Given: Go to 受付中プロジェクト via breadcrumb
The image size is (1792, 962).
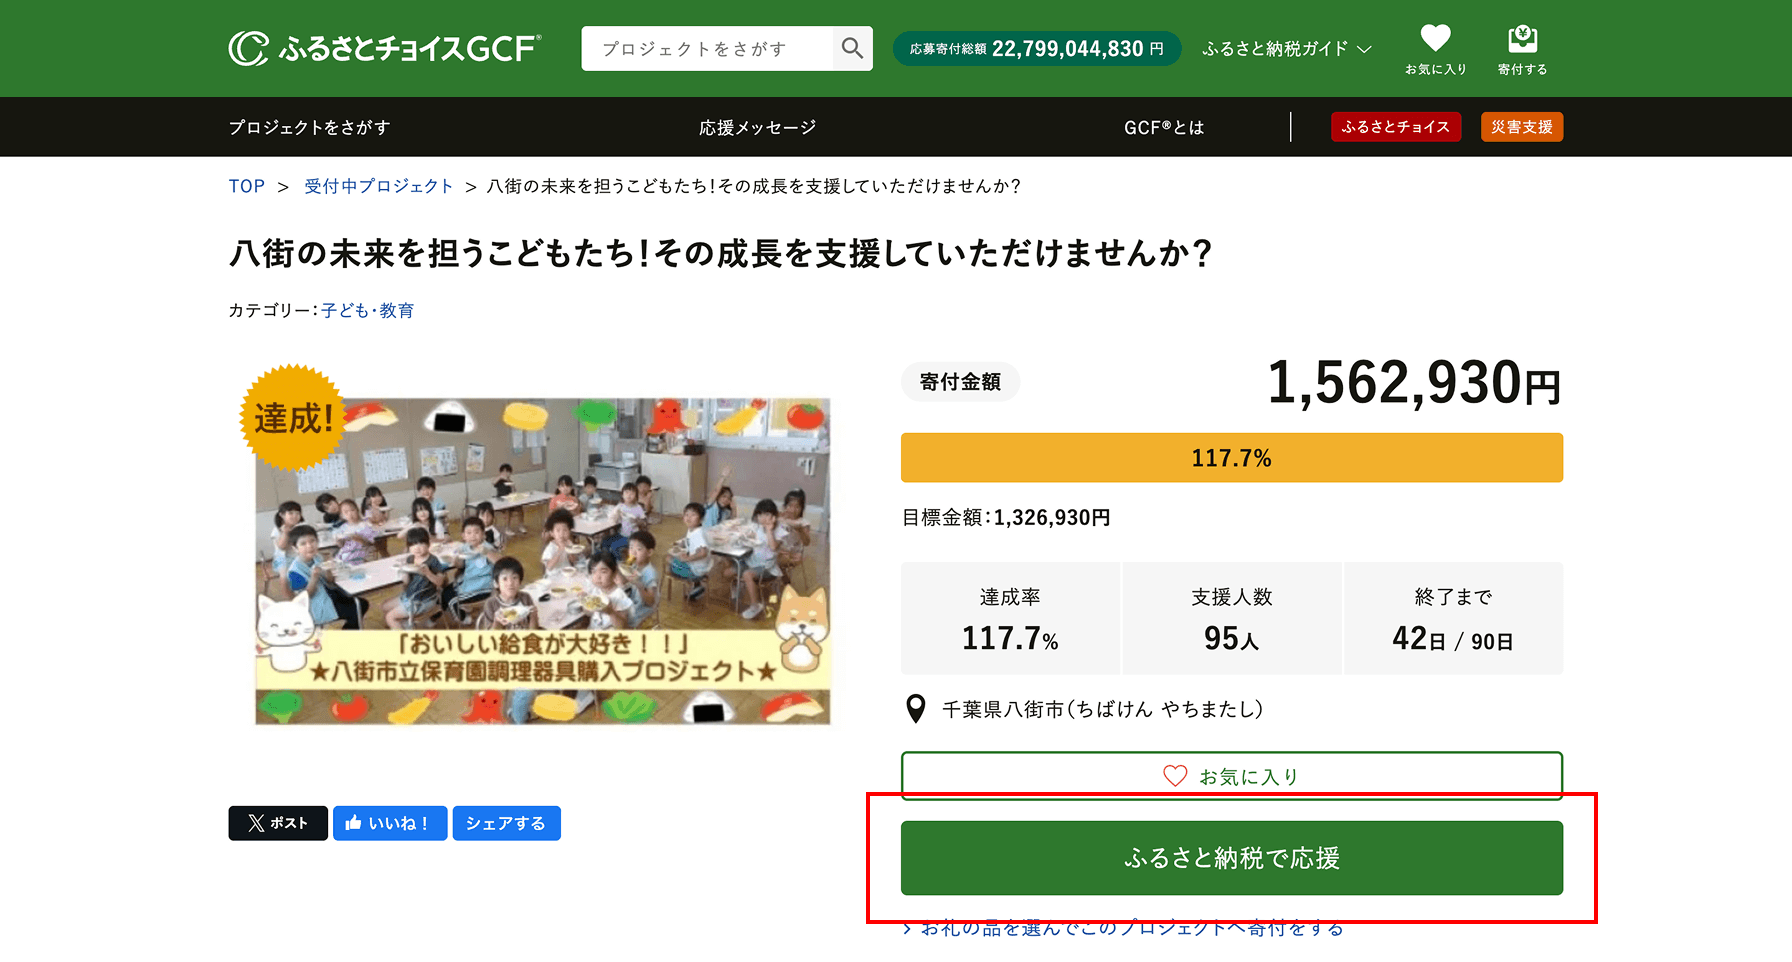Looking at the screenshot, I should 378,186.
